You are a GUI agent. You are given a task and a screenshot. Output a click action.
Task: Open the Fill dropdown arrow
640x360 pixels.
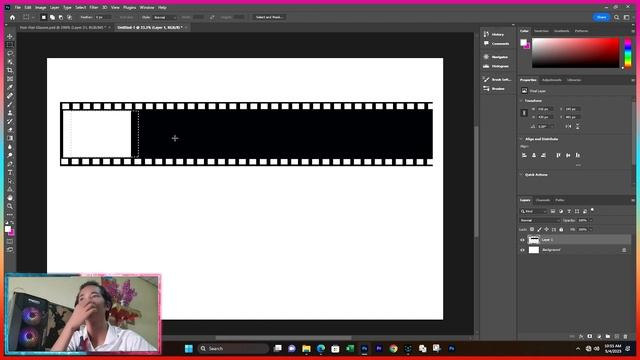[591, 229]
